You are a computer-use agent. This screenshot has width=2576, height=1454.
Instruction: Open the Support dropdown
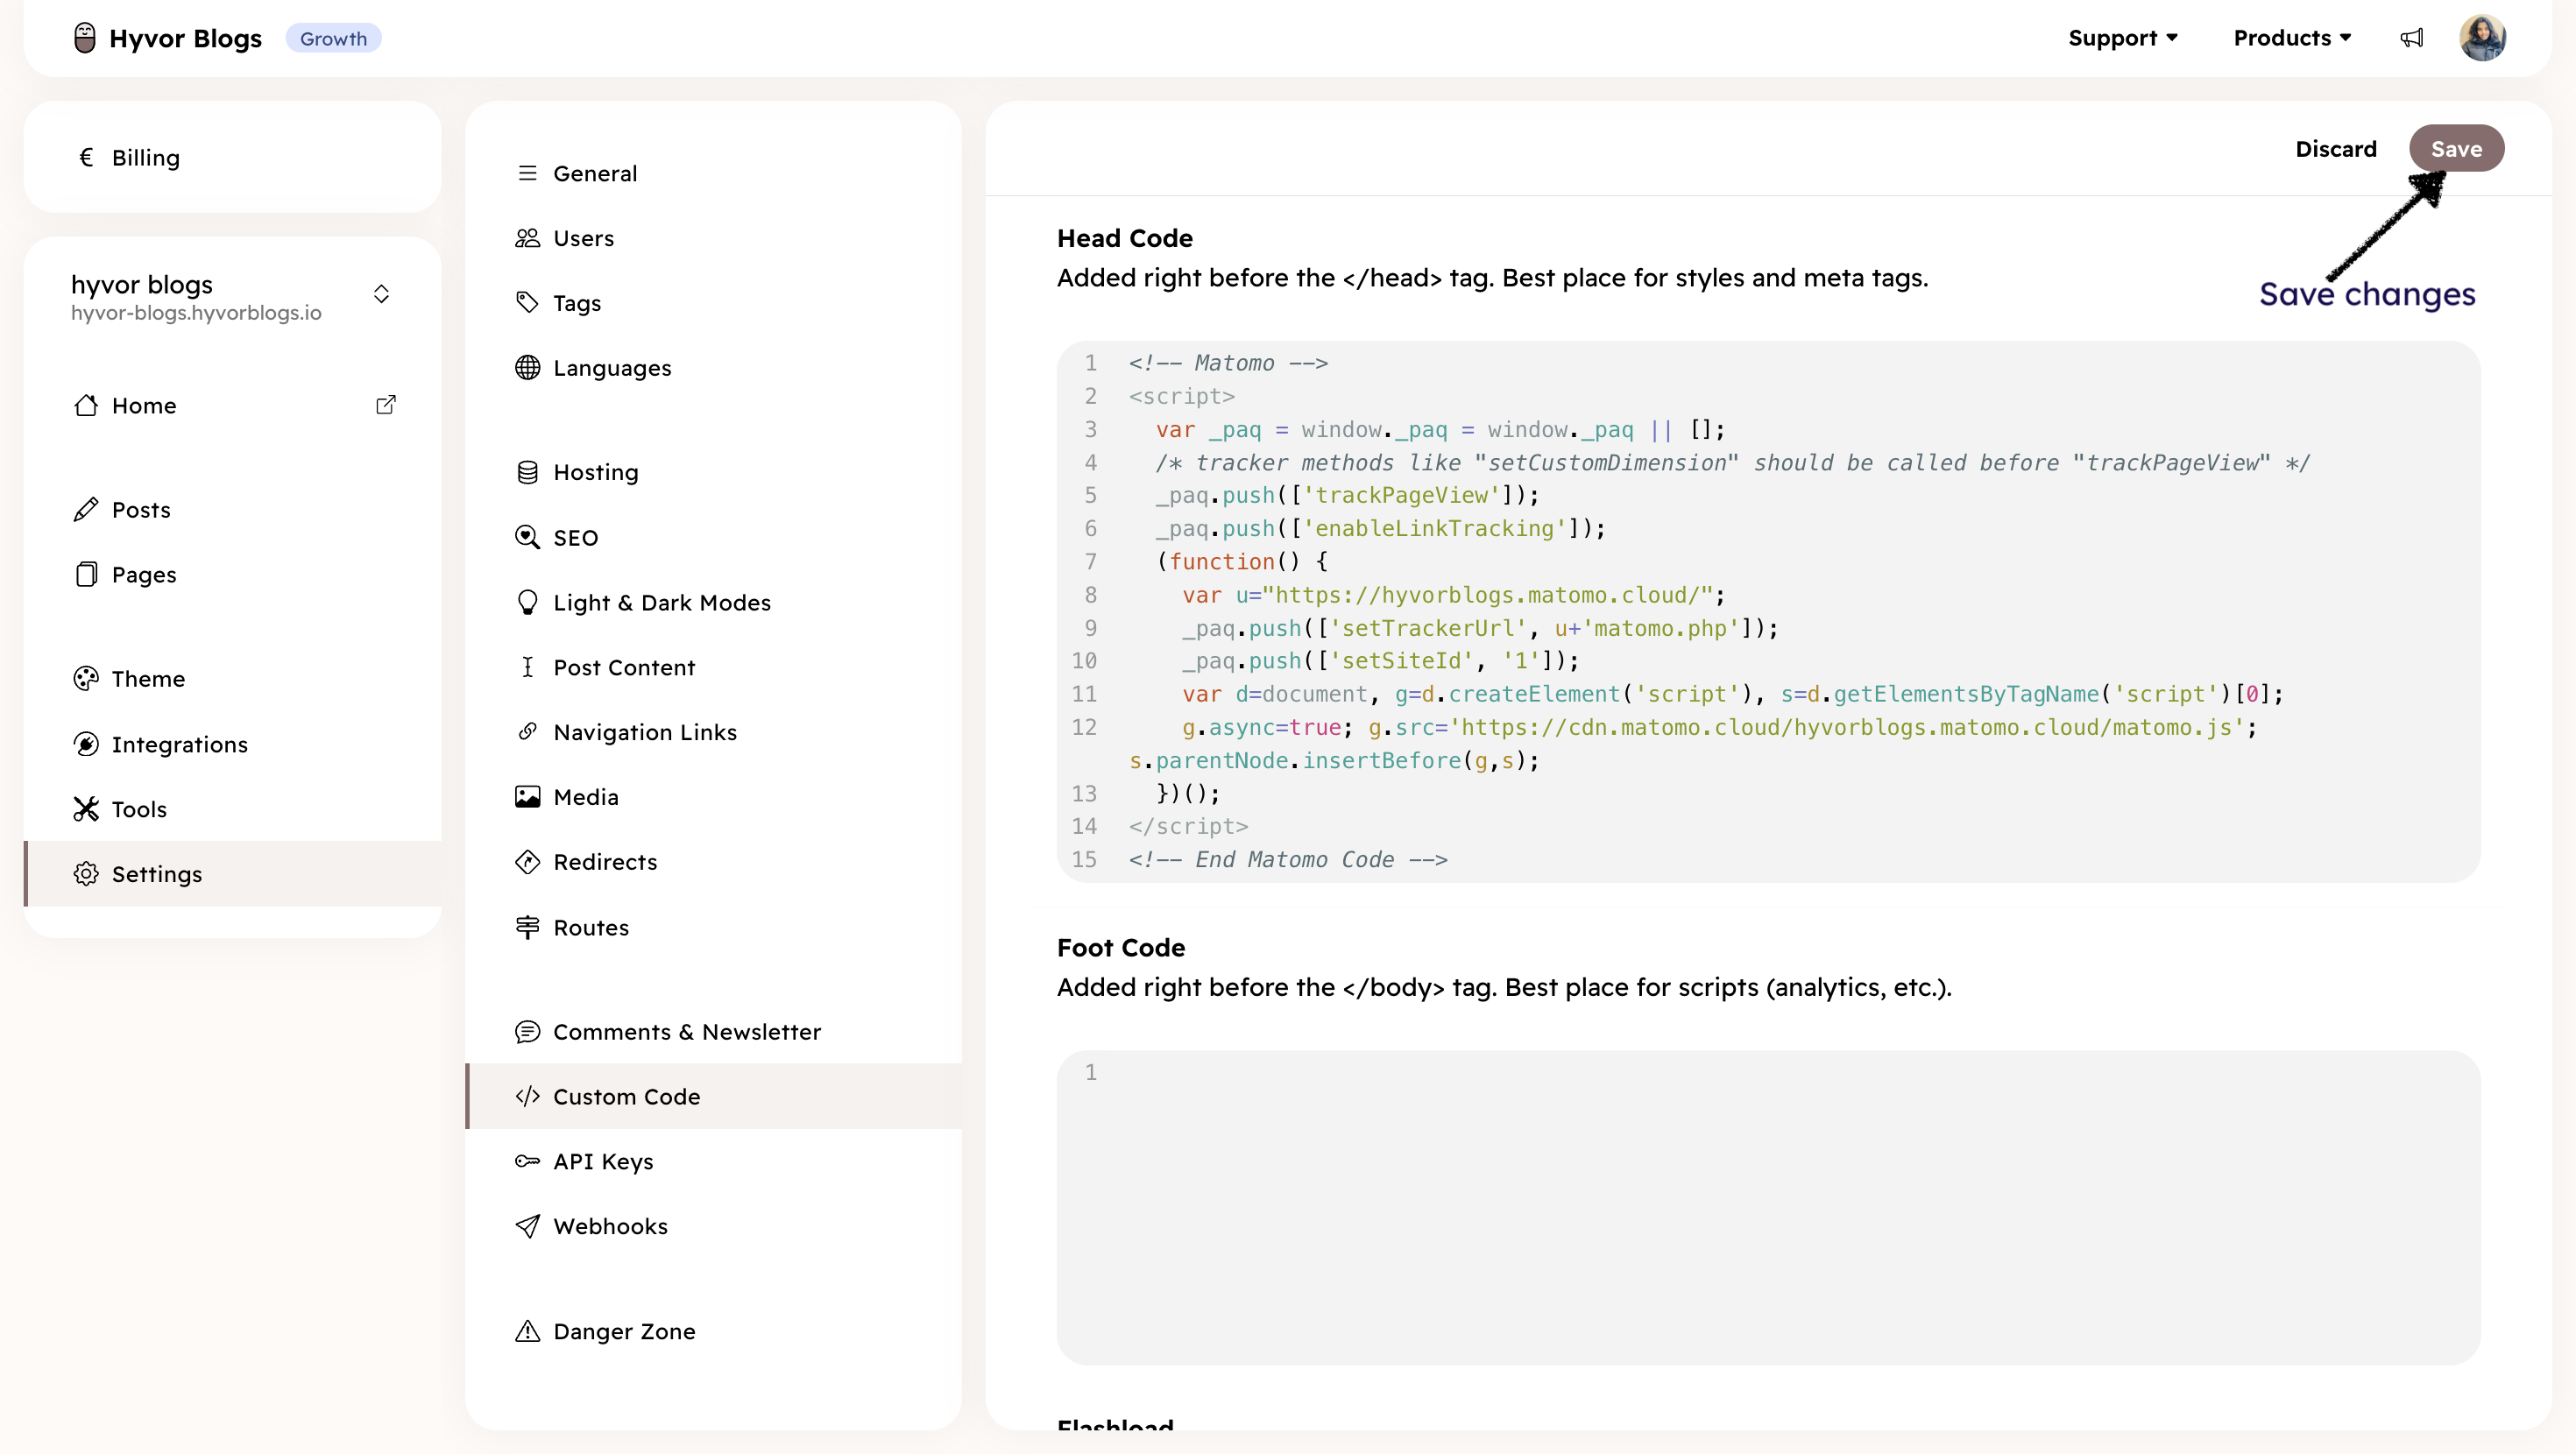tap(2123, 37)
